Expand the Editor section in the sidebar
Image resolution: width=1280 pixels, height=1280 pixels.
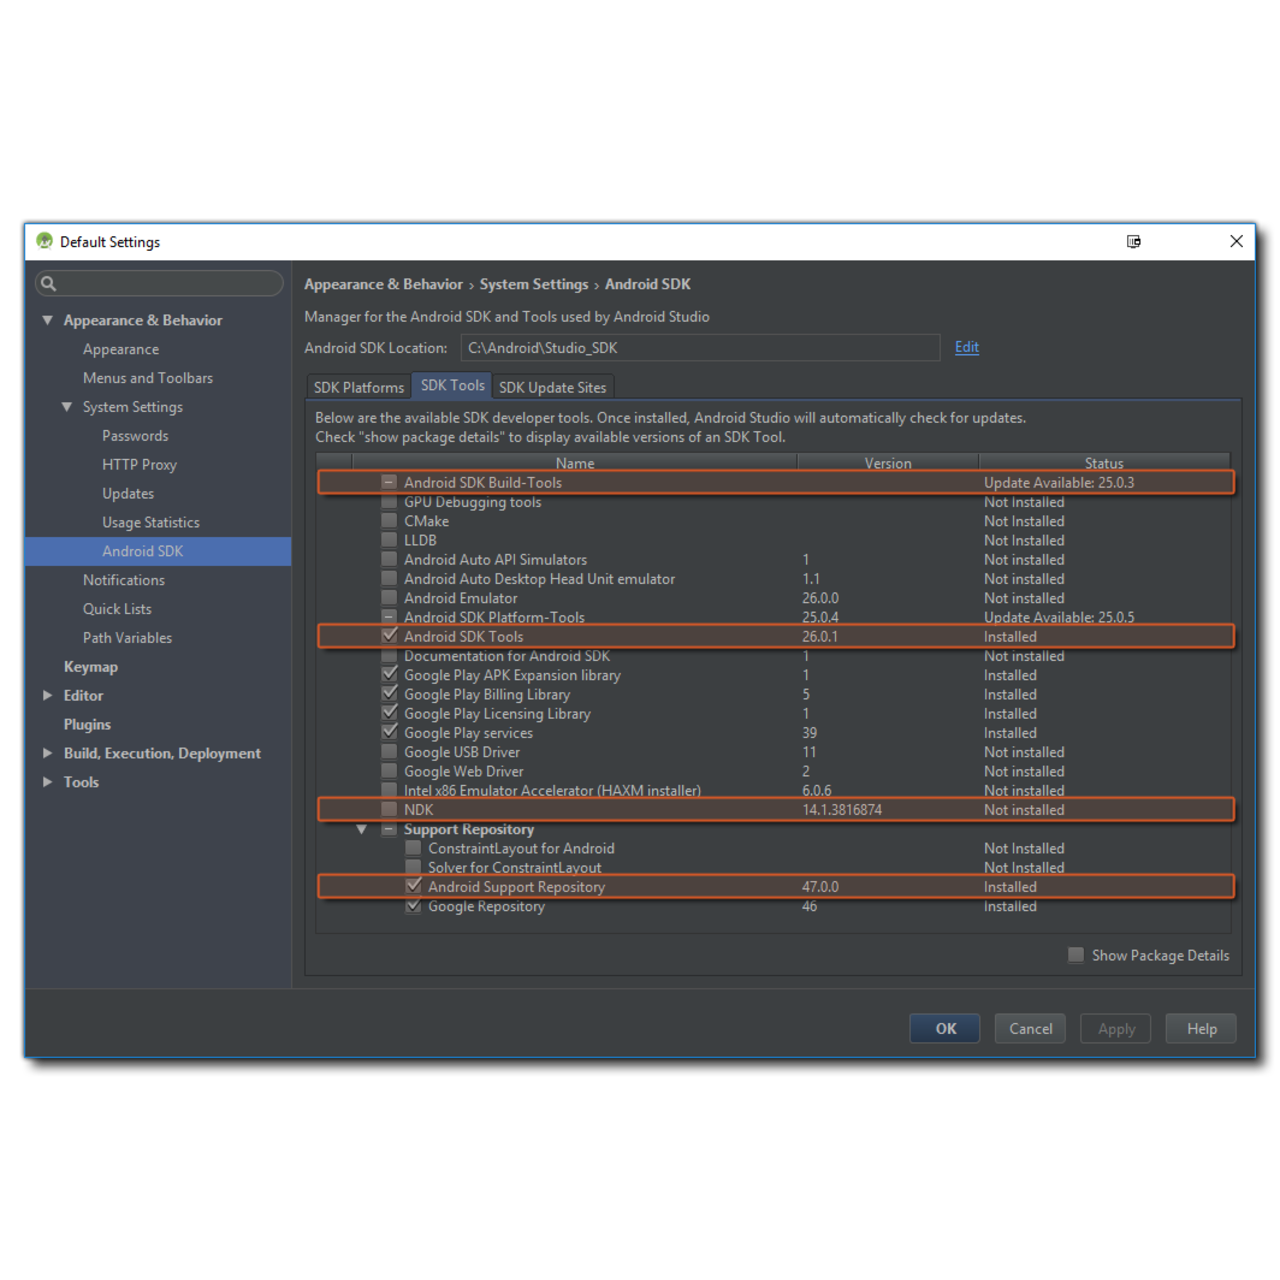coord(47,695)
